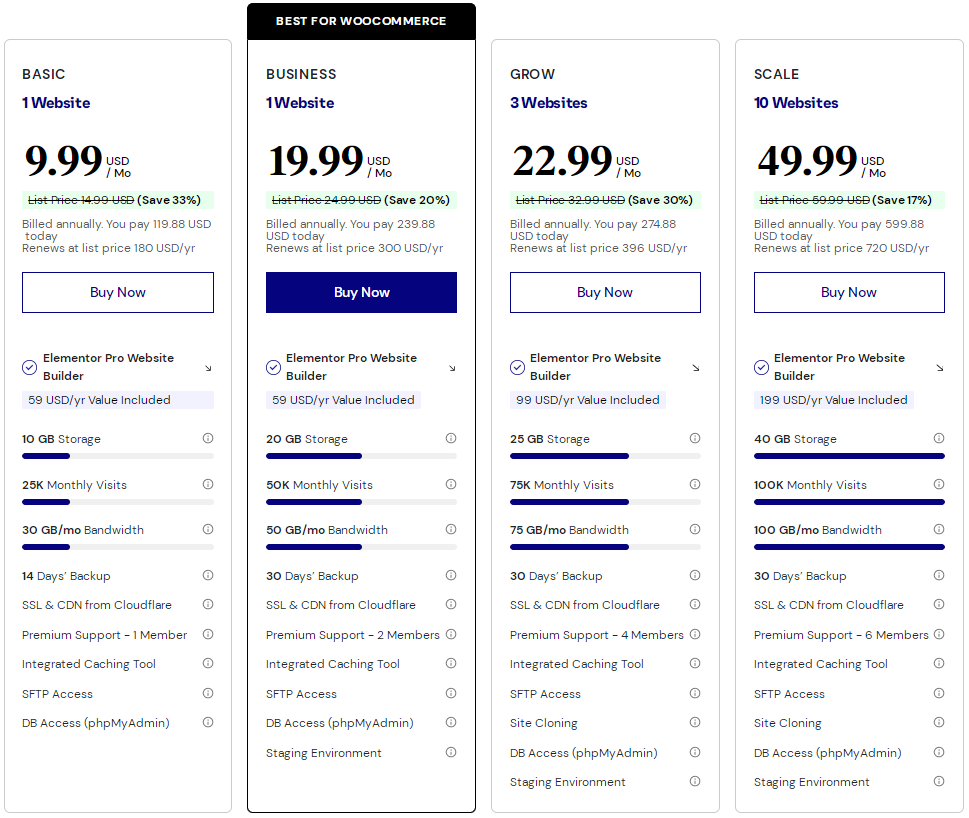
Task: Click info icon for Grow 75 GB/mo Bandwidth
Action: (x=695, y=529)
